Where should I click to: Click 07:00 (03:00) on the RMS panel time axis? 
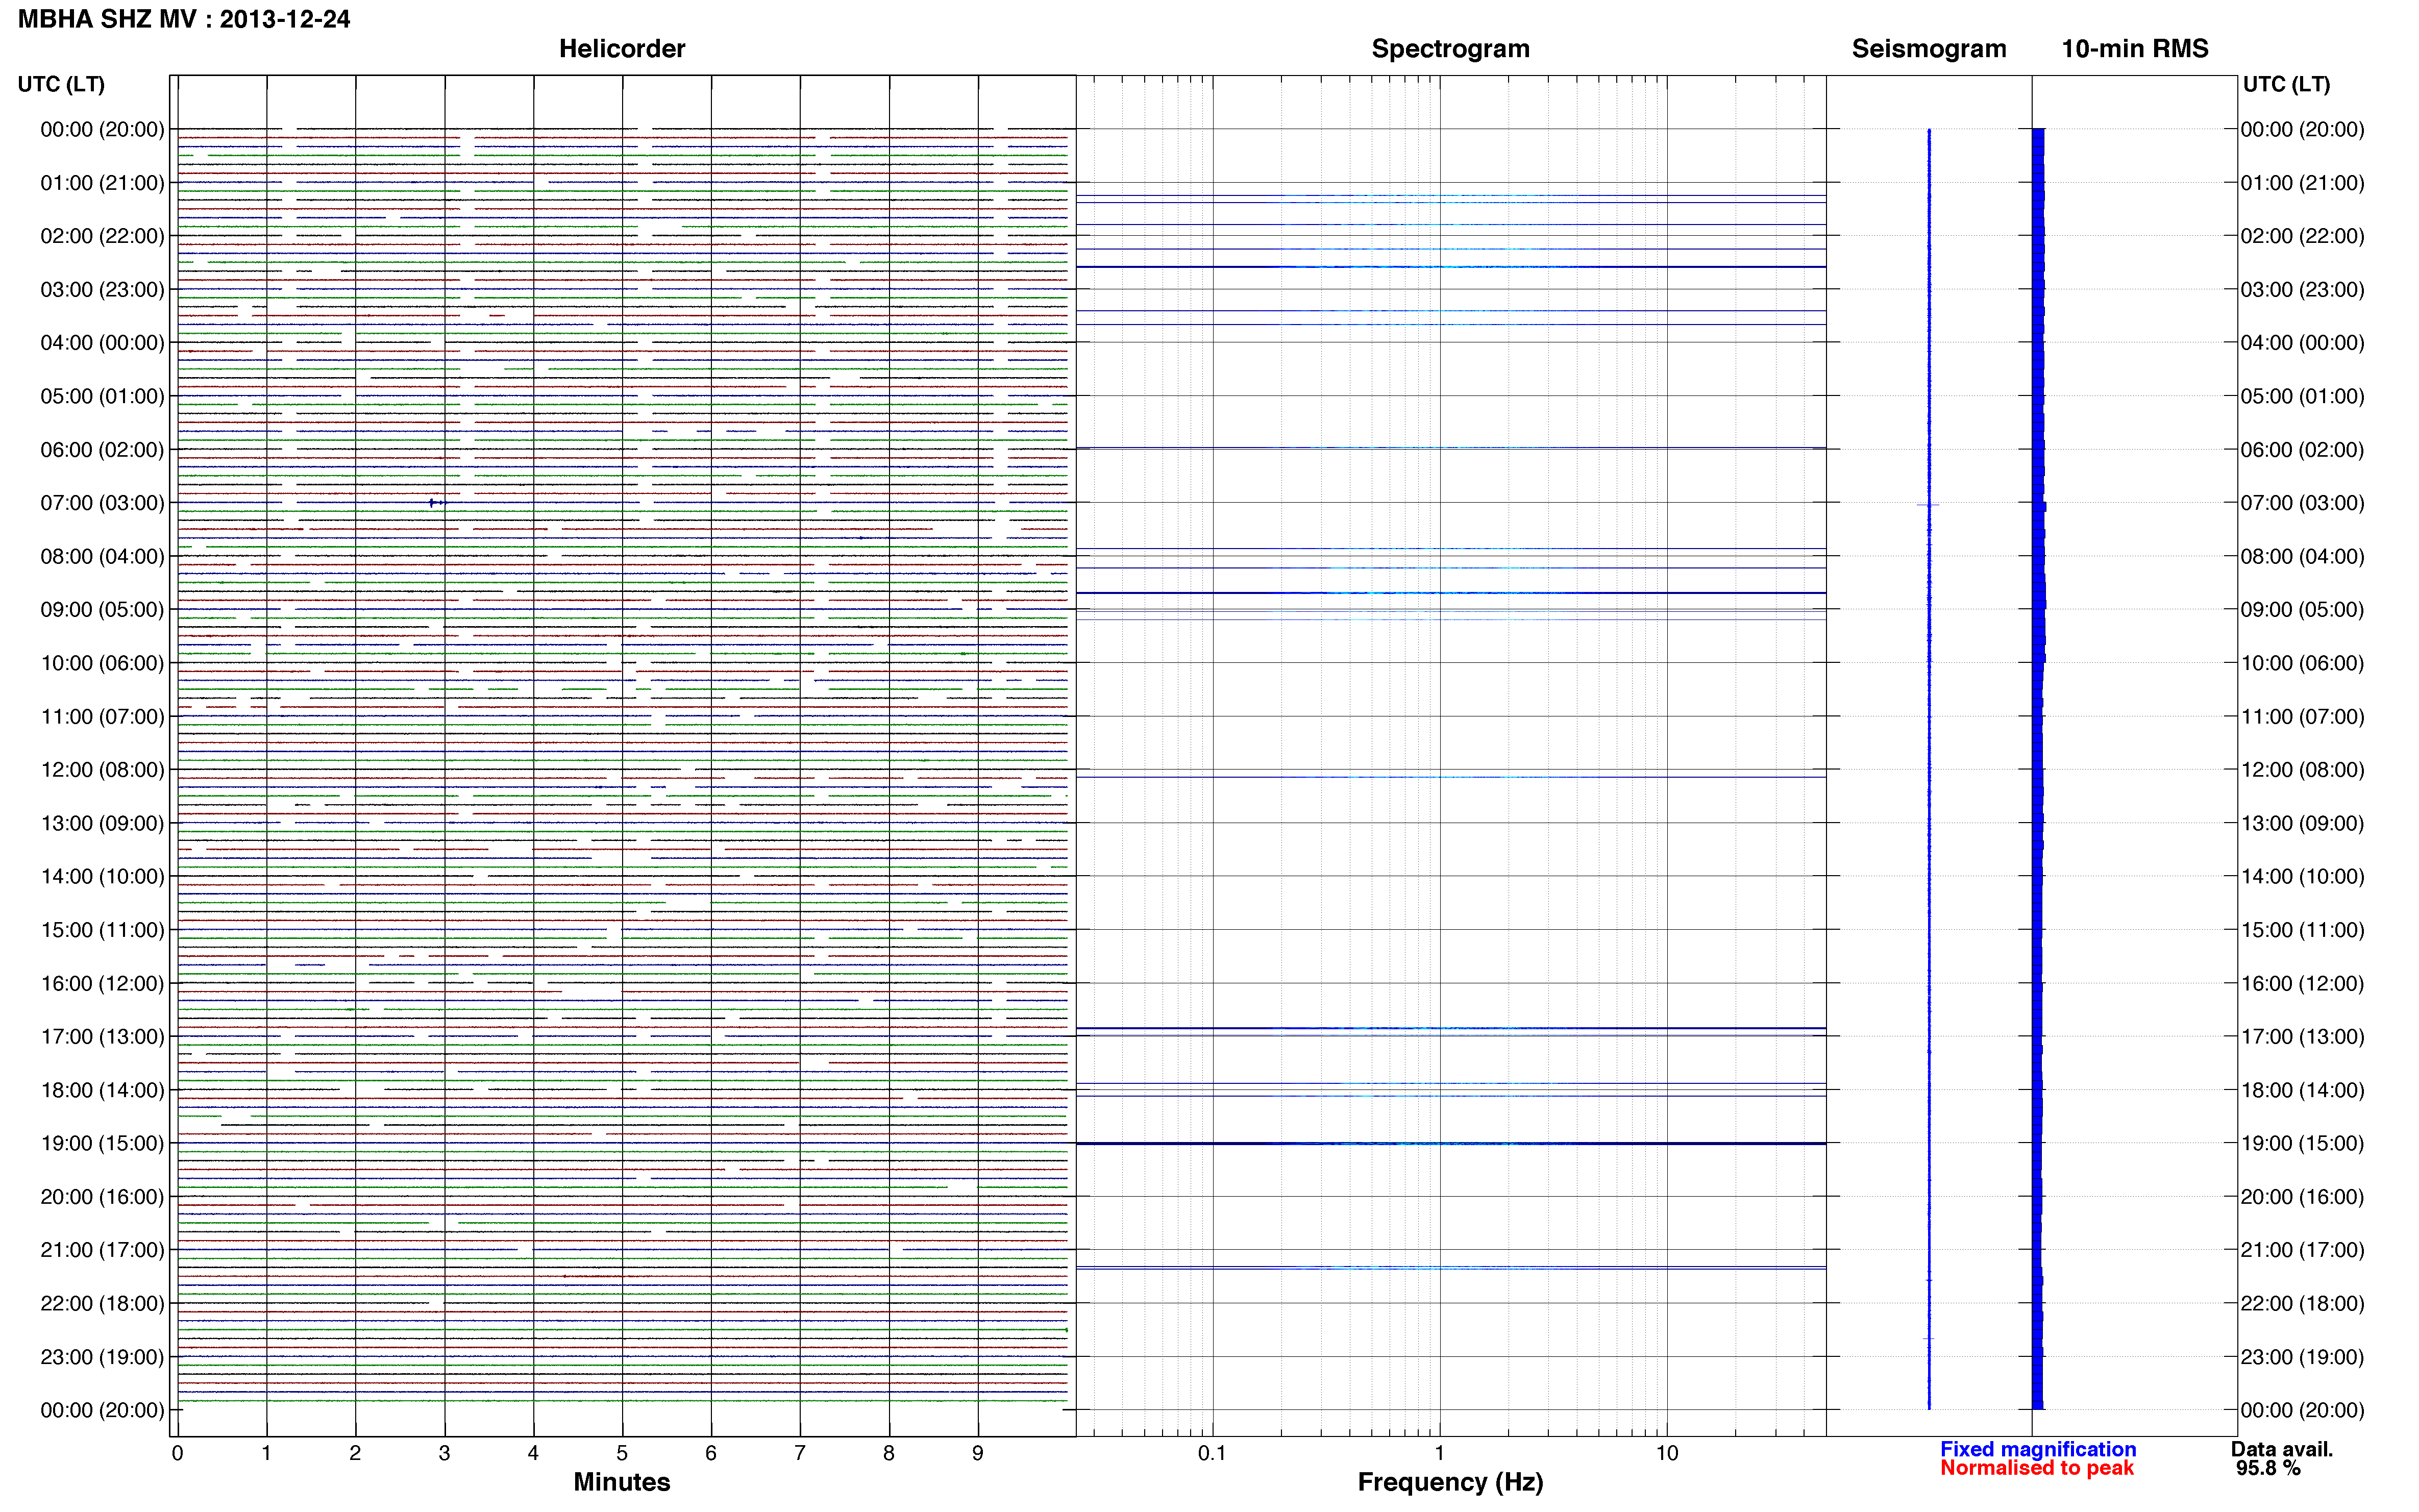[x=2303, y=503]
